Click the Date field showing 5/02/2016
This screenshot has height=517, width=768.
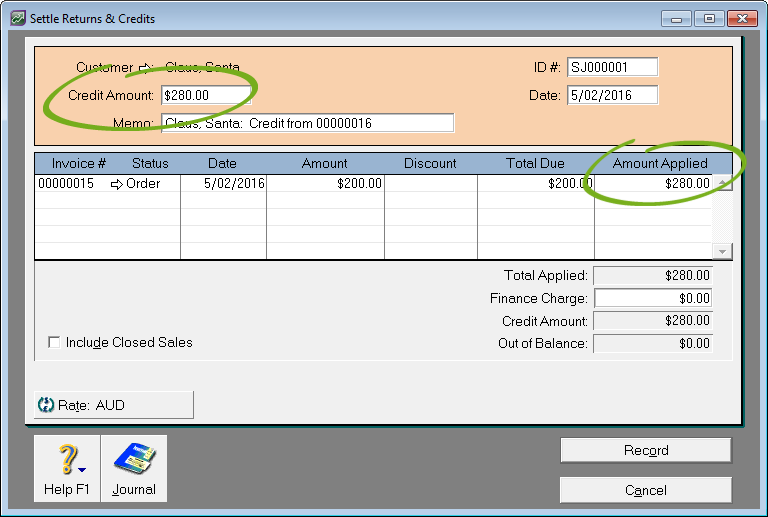coord(612,95)
